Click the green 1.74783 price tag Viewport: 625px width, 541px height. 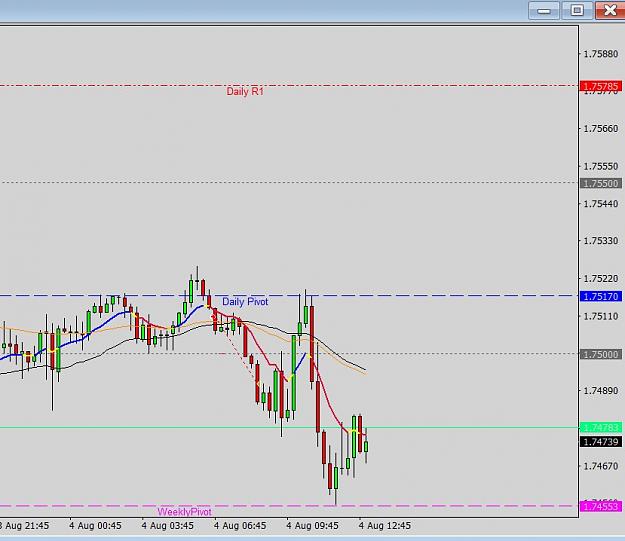coord(601,428)
